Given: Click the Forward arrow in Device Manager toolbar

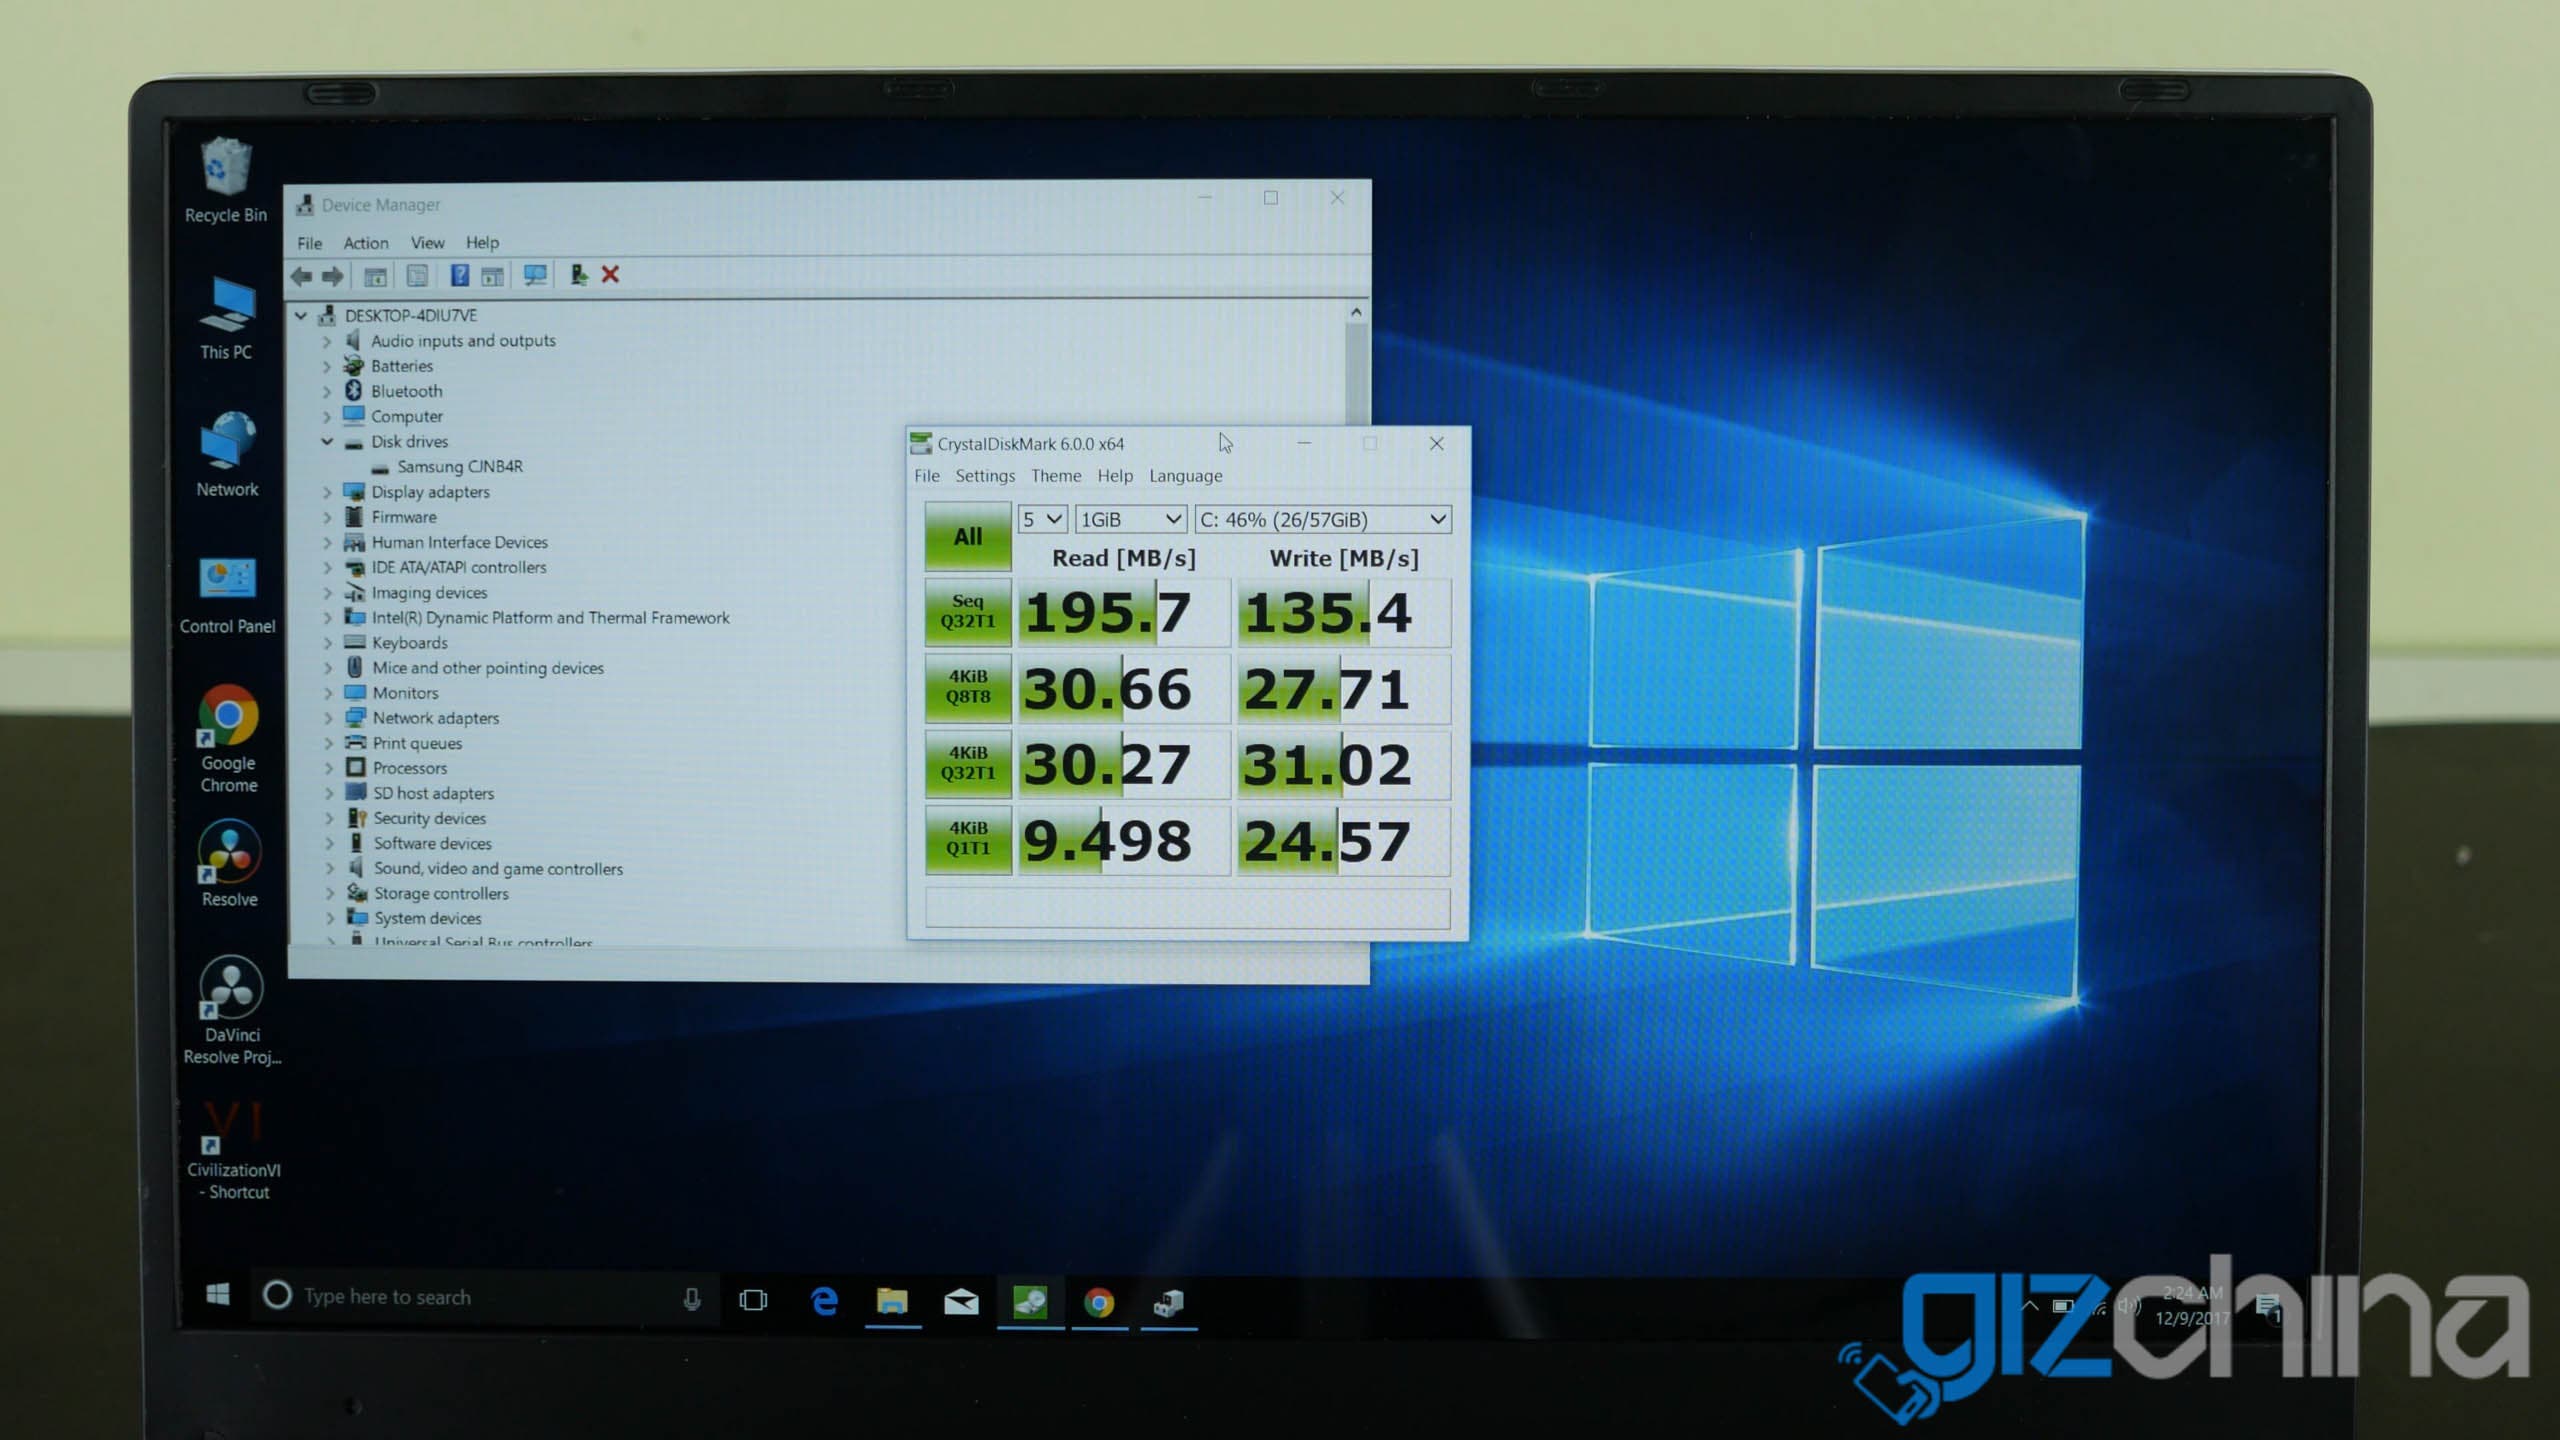Looking at the screenshot, I should [332, 276].
